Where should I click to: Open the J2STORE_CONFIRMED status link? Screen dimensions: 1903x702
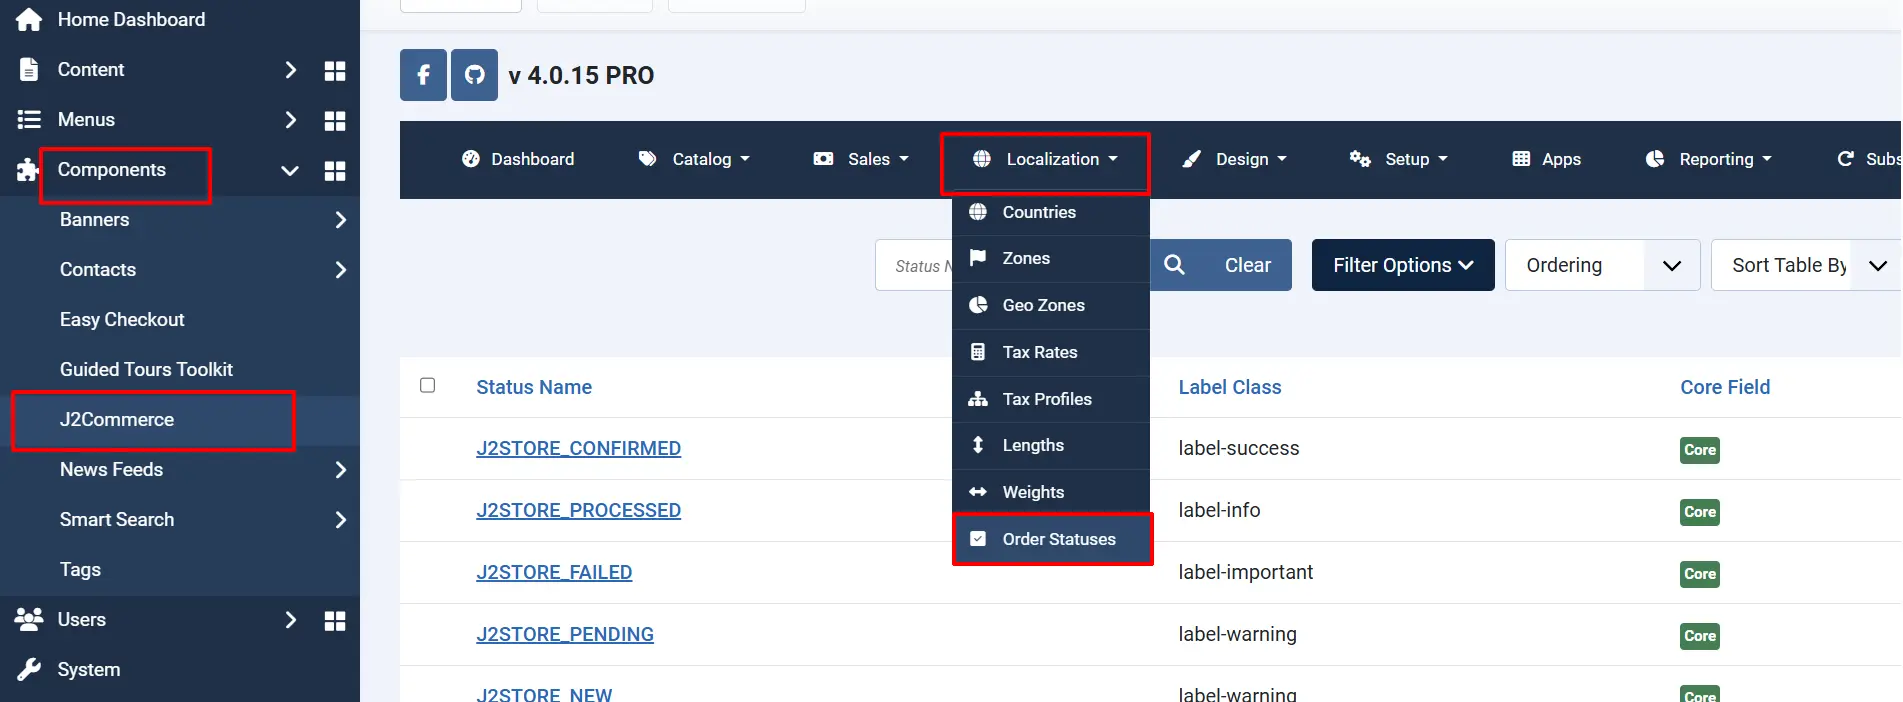(578, 448)
